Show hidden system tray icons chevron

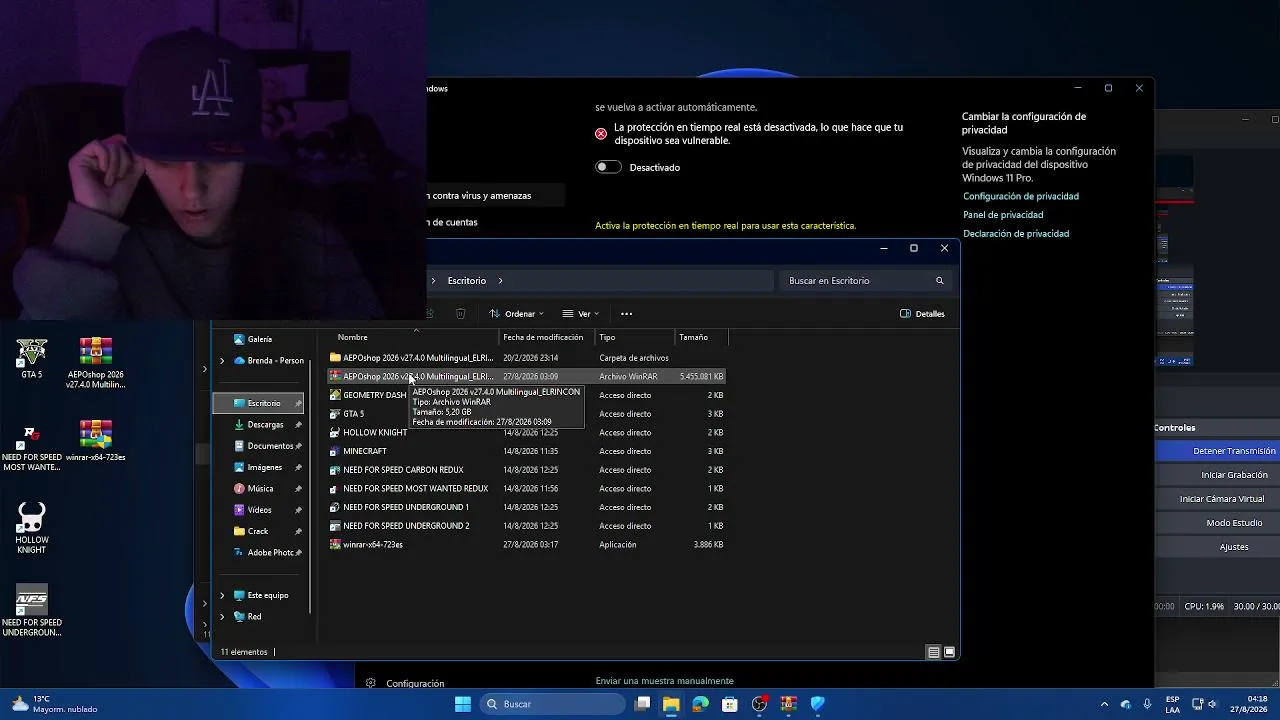(x=1104, y=704)
